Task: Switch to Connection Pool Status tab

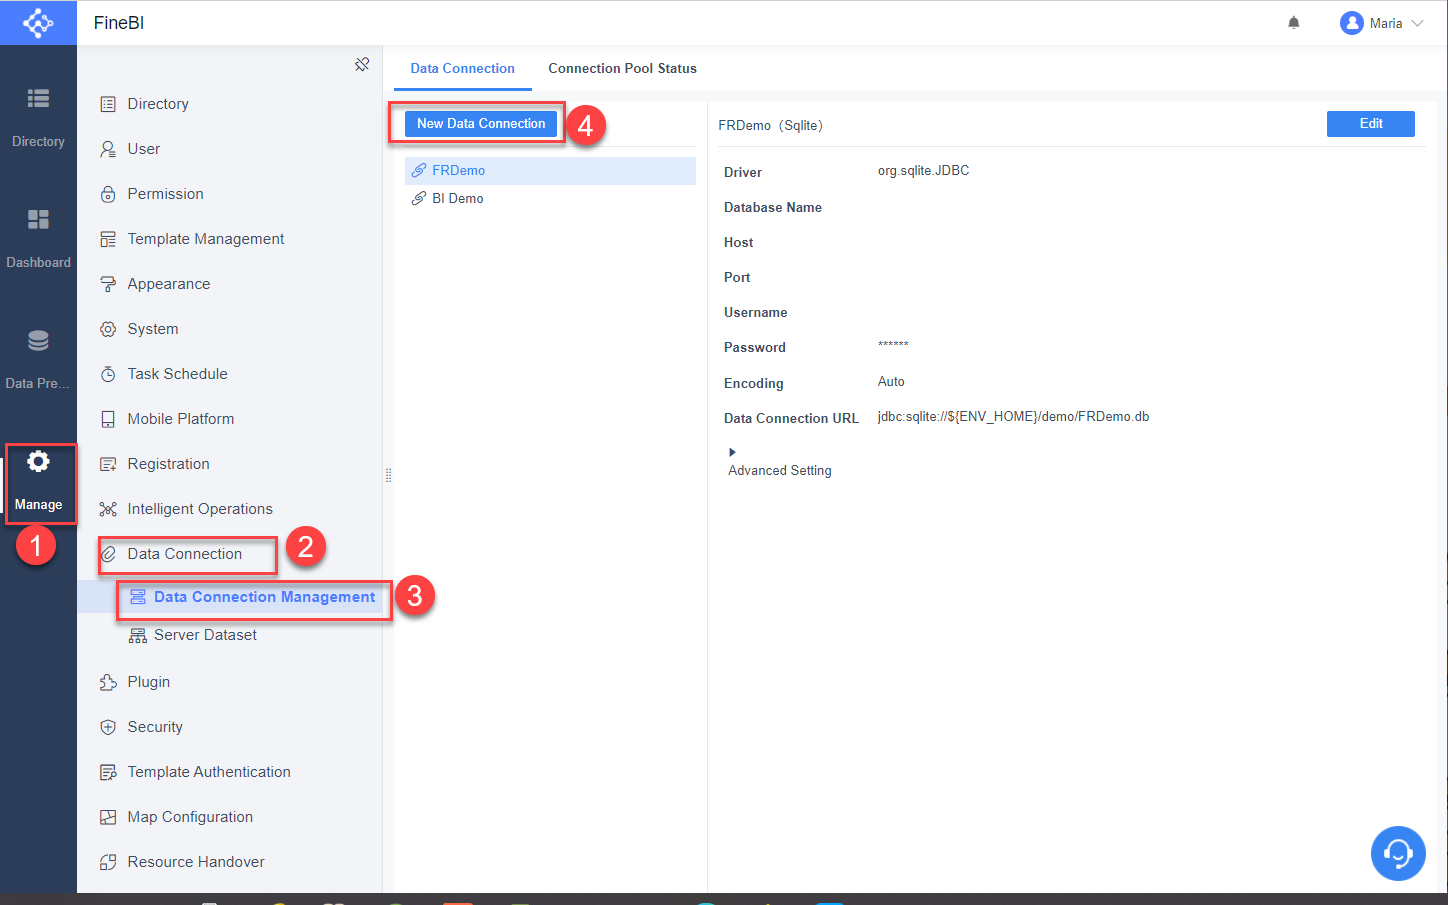Action: pyautogui.click(x=622, y=68)
